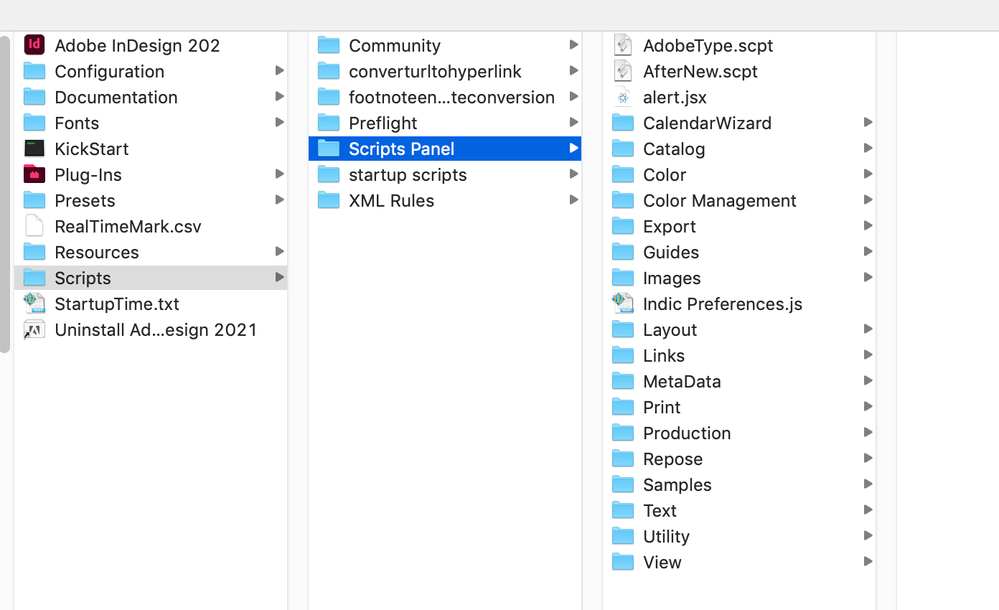Open the startup scripts folder row
999x610 pixels.
445,174
